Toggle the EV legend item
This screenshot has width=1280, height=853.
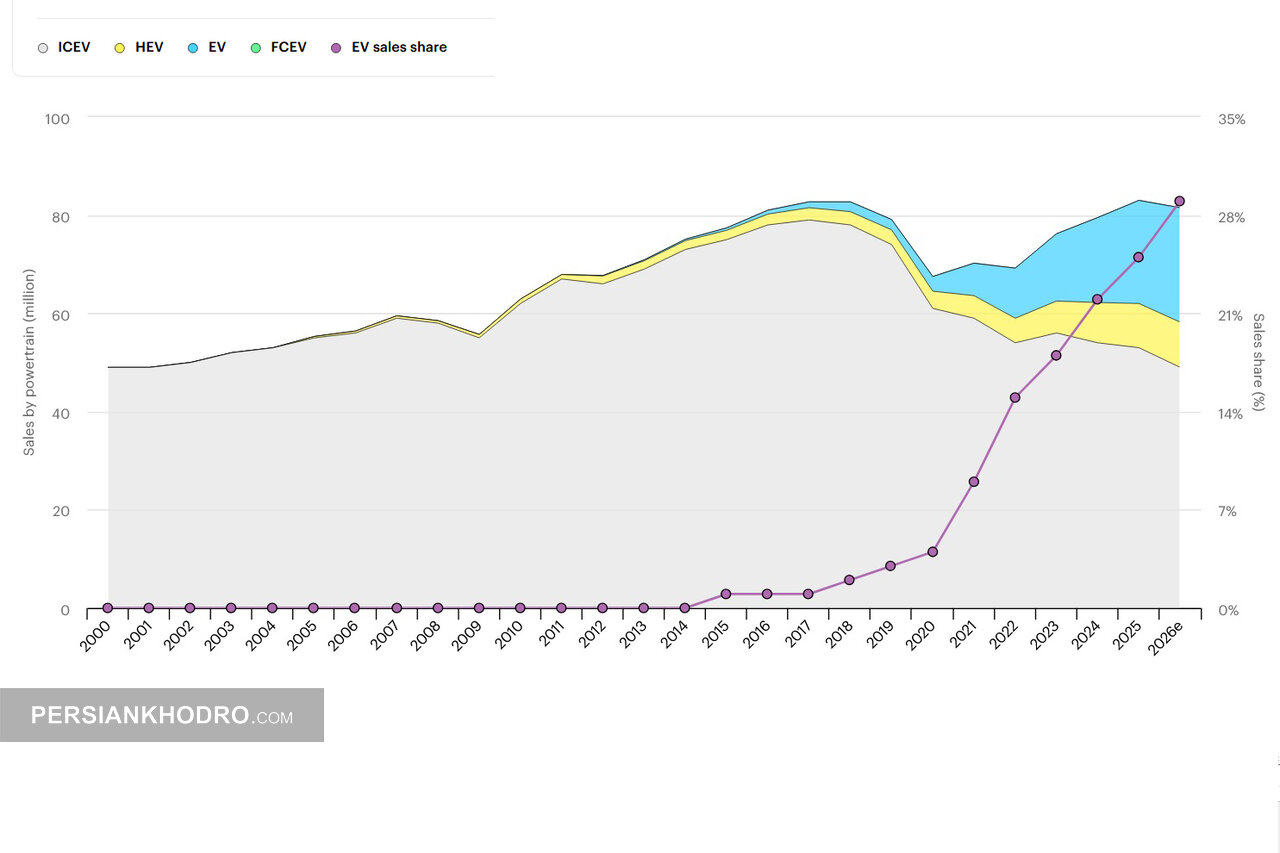(207, 47)
